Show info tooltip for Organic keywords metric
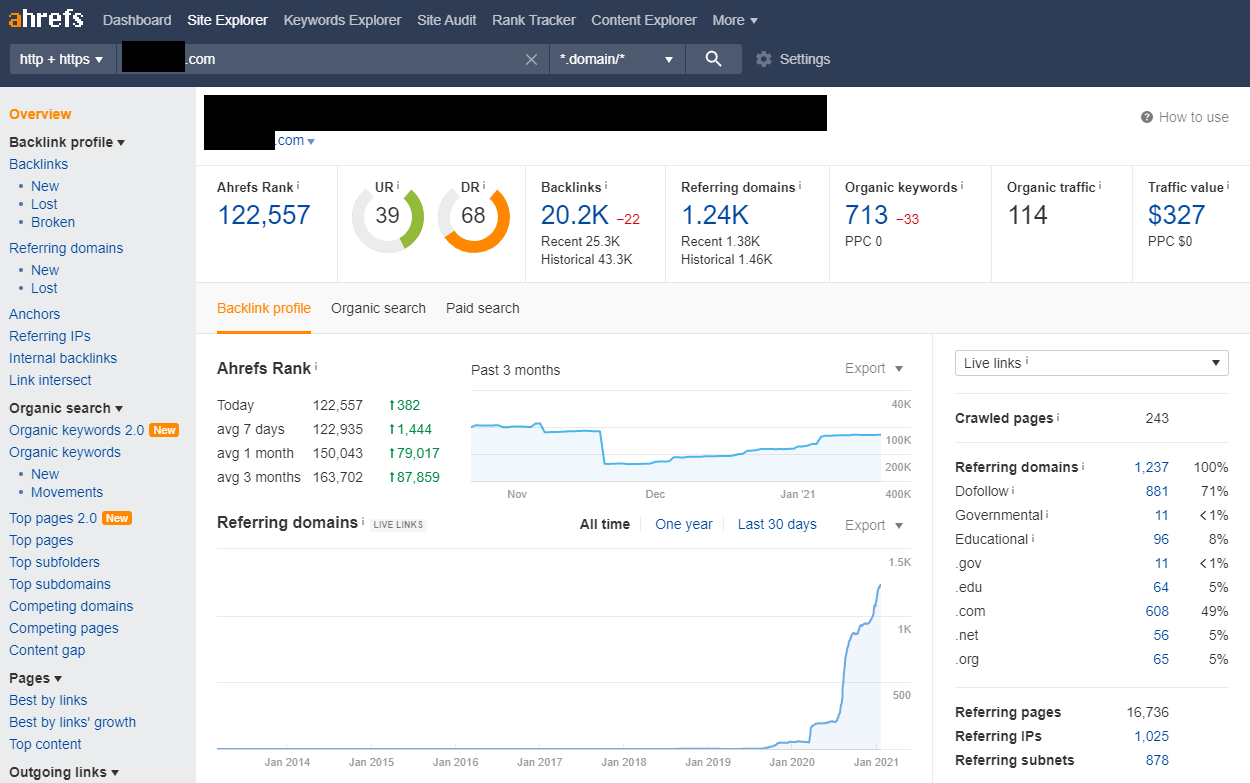The width and height of the screenshot is (1250, 783). click(x=962, y=186)
